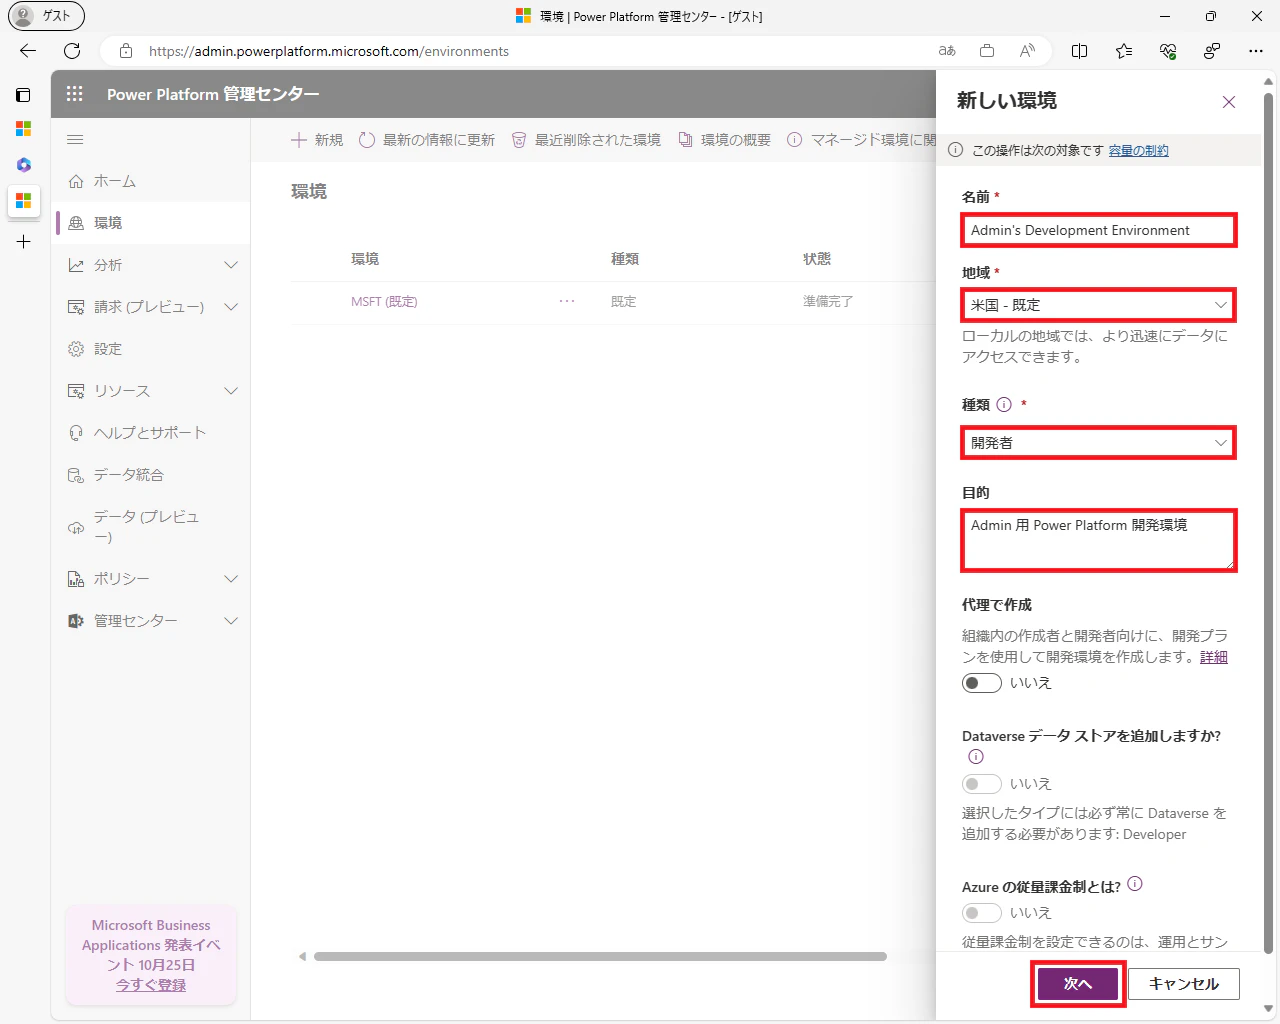The width and height of the screenshot is (1280, 1024).
Task: Click the read aloud icon in address bar
Action: (x=1027, y=51)
